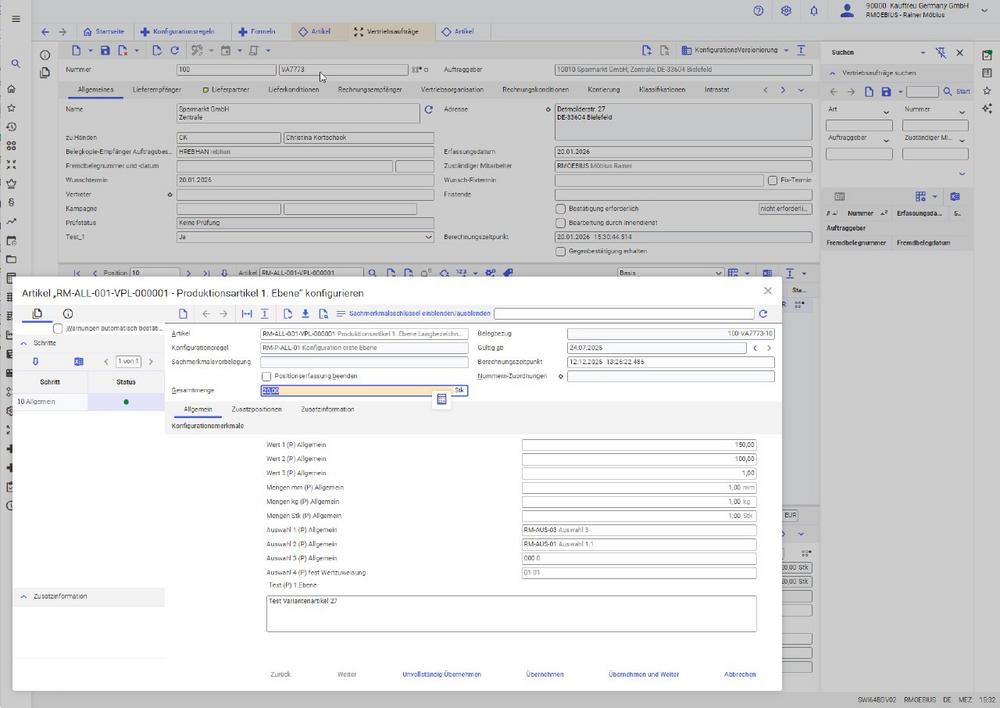
Task: Collapse the Zusatzinformation section
Action: point(24,596)
